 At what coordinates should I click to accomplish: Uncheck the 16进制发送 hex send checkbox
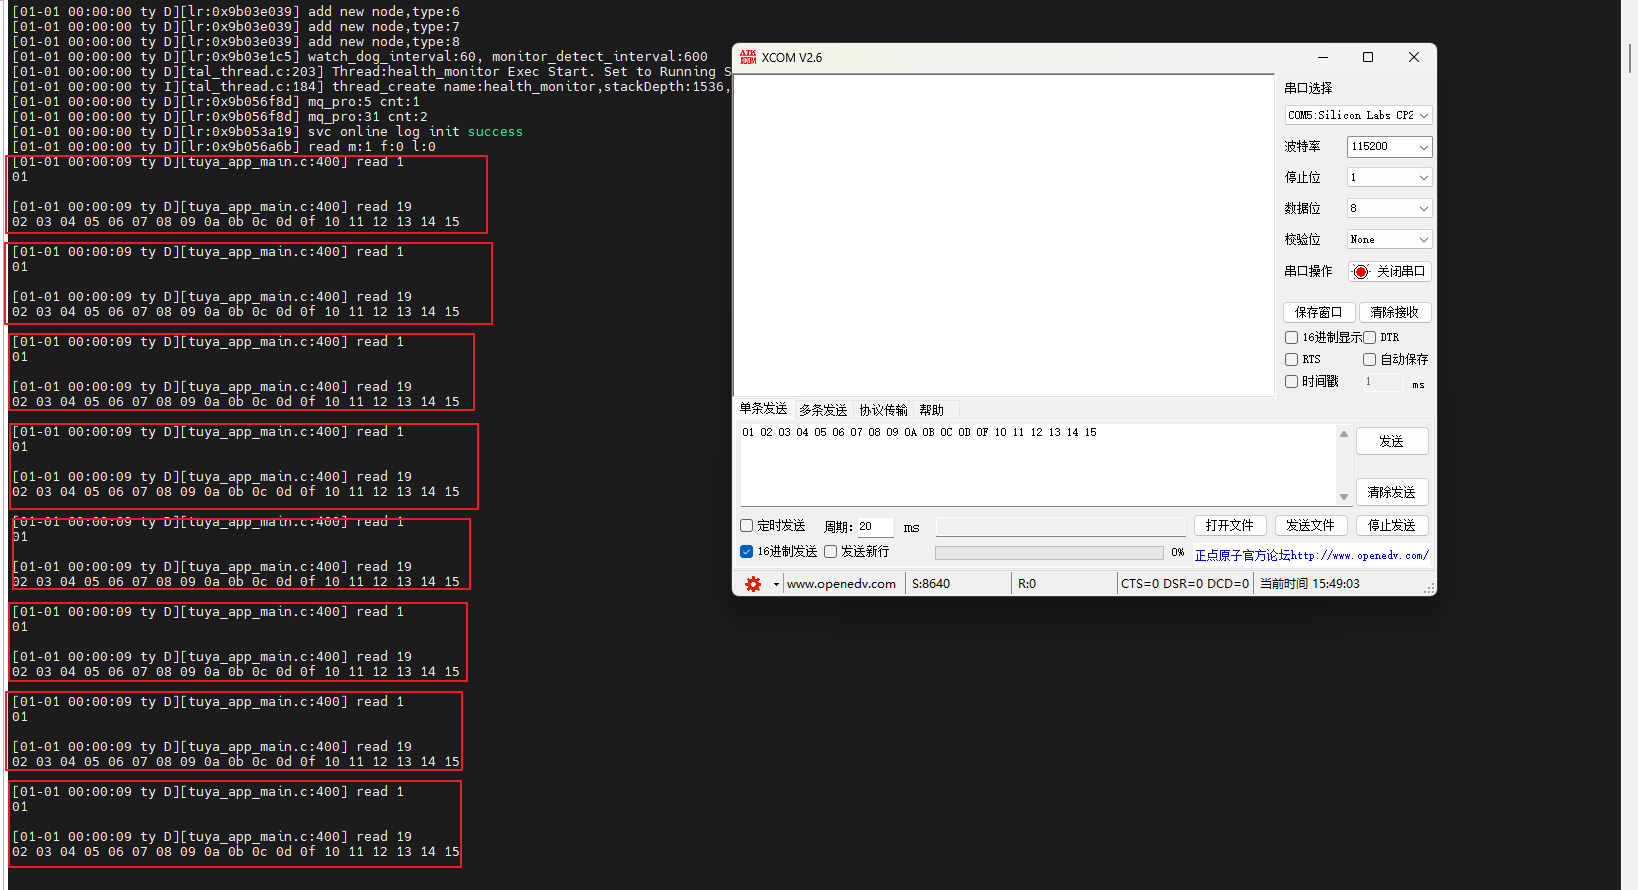pos(746,552)
